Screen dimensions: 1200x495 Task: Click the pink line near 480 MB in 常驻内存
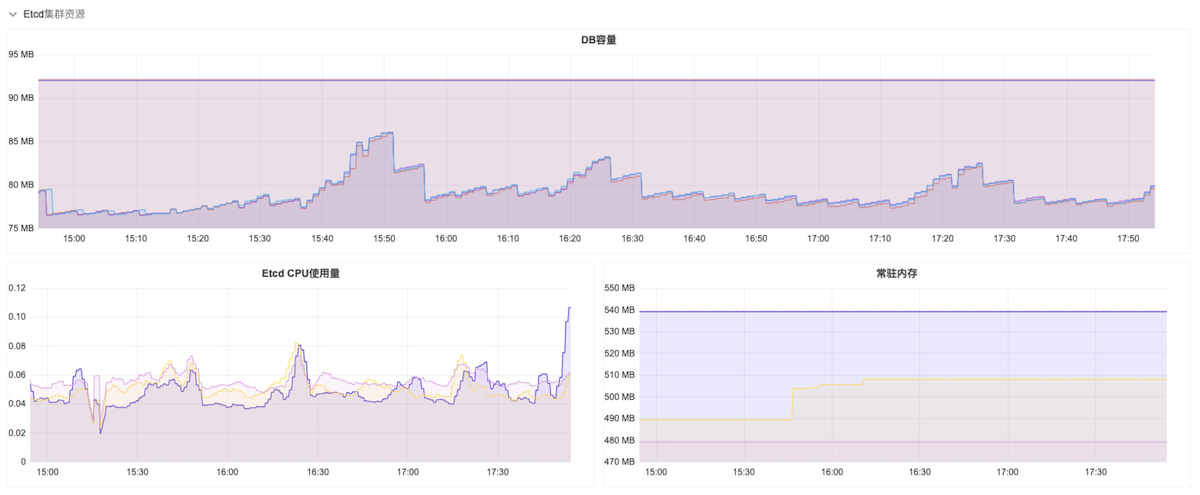click(900, 442)
